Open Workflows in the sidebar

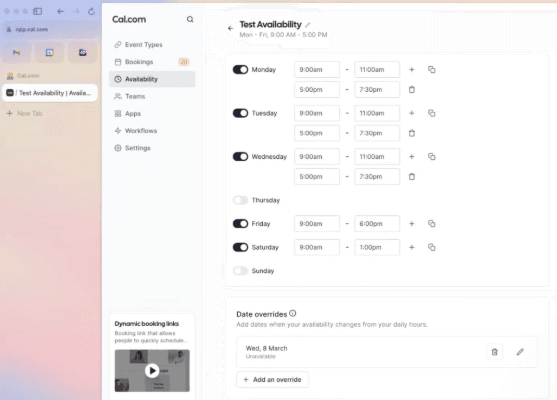click(x=152, y=131)
